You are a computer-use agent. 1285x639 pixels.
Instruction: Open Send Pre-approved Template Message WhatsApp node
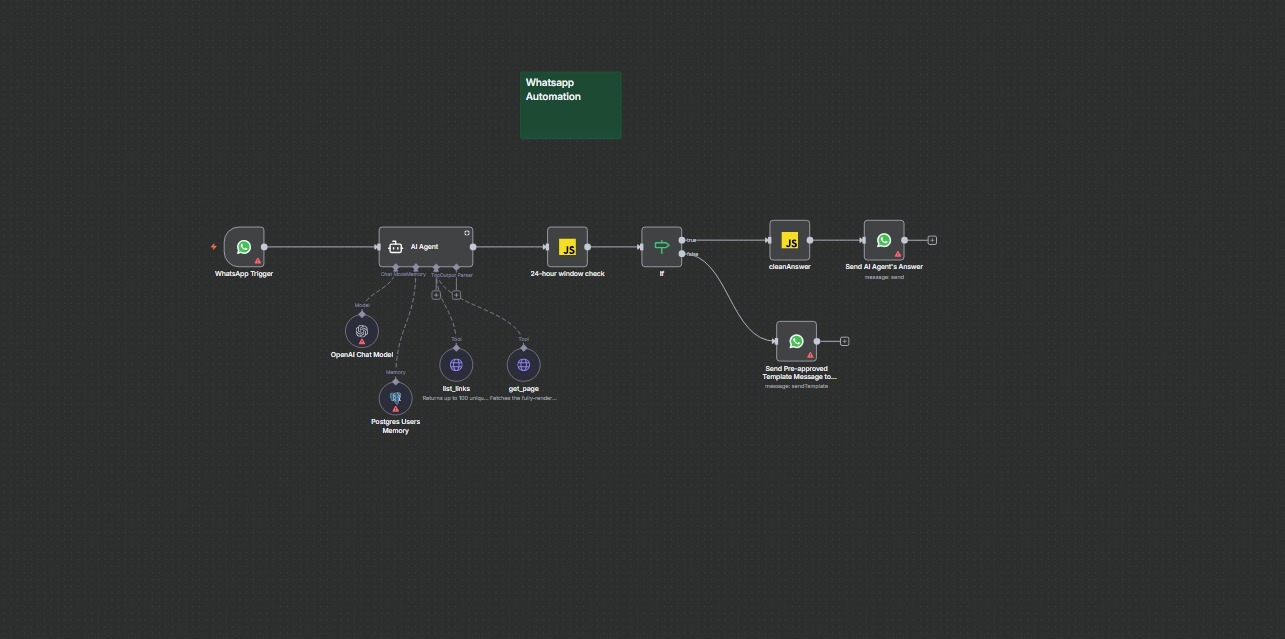coord(796,341)
